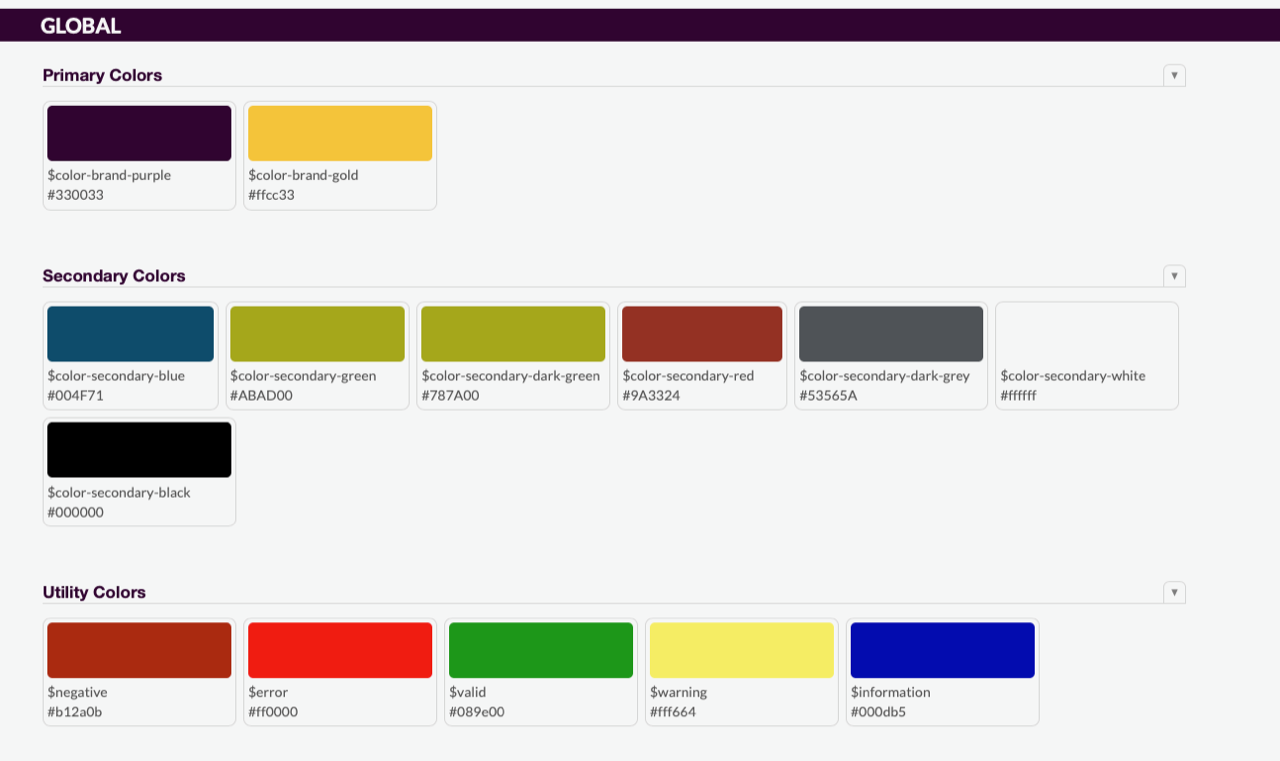This screenshot has width=1280, height=761.
Task: Click the #787A00 hex code
Action: point(450,396)
